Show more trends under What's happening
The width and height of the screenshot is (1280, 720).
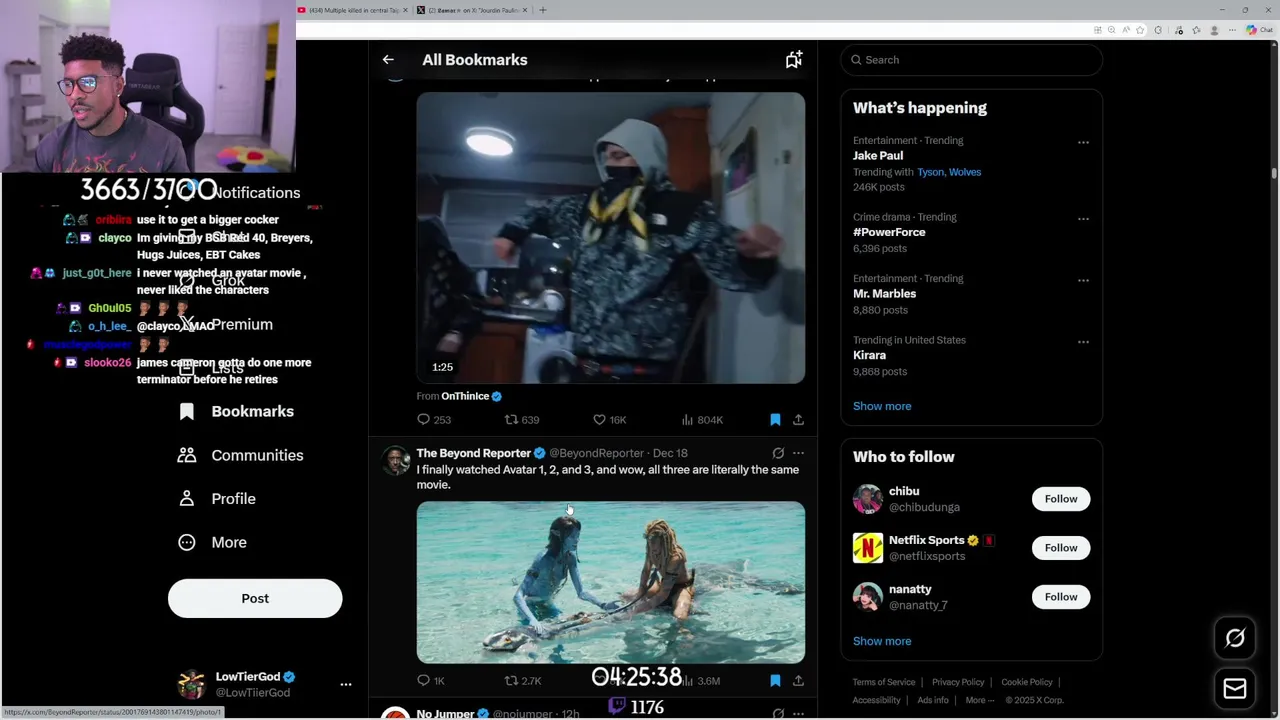click(x=882, y=406)
